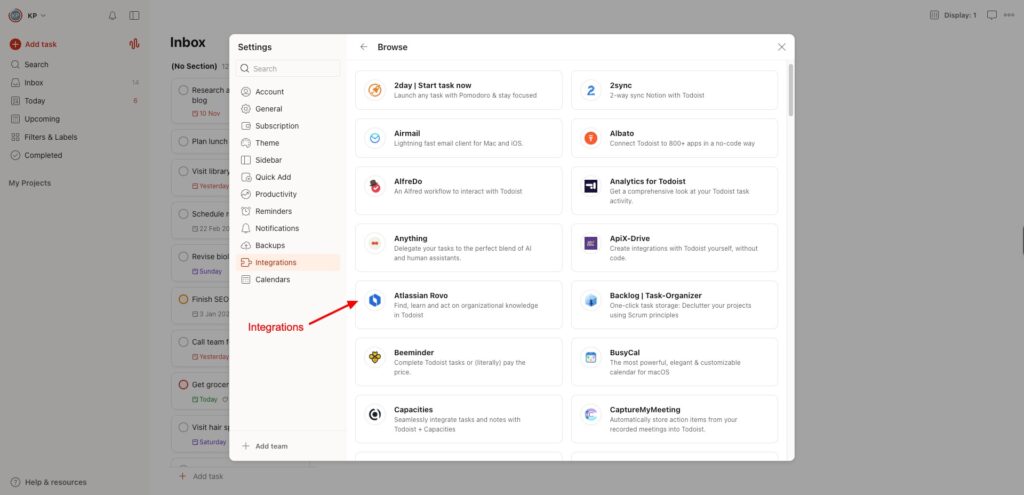
Task: Click the ApiX-Drive integration icon
Action: click(x=590, y=243)
